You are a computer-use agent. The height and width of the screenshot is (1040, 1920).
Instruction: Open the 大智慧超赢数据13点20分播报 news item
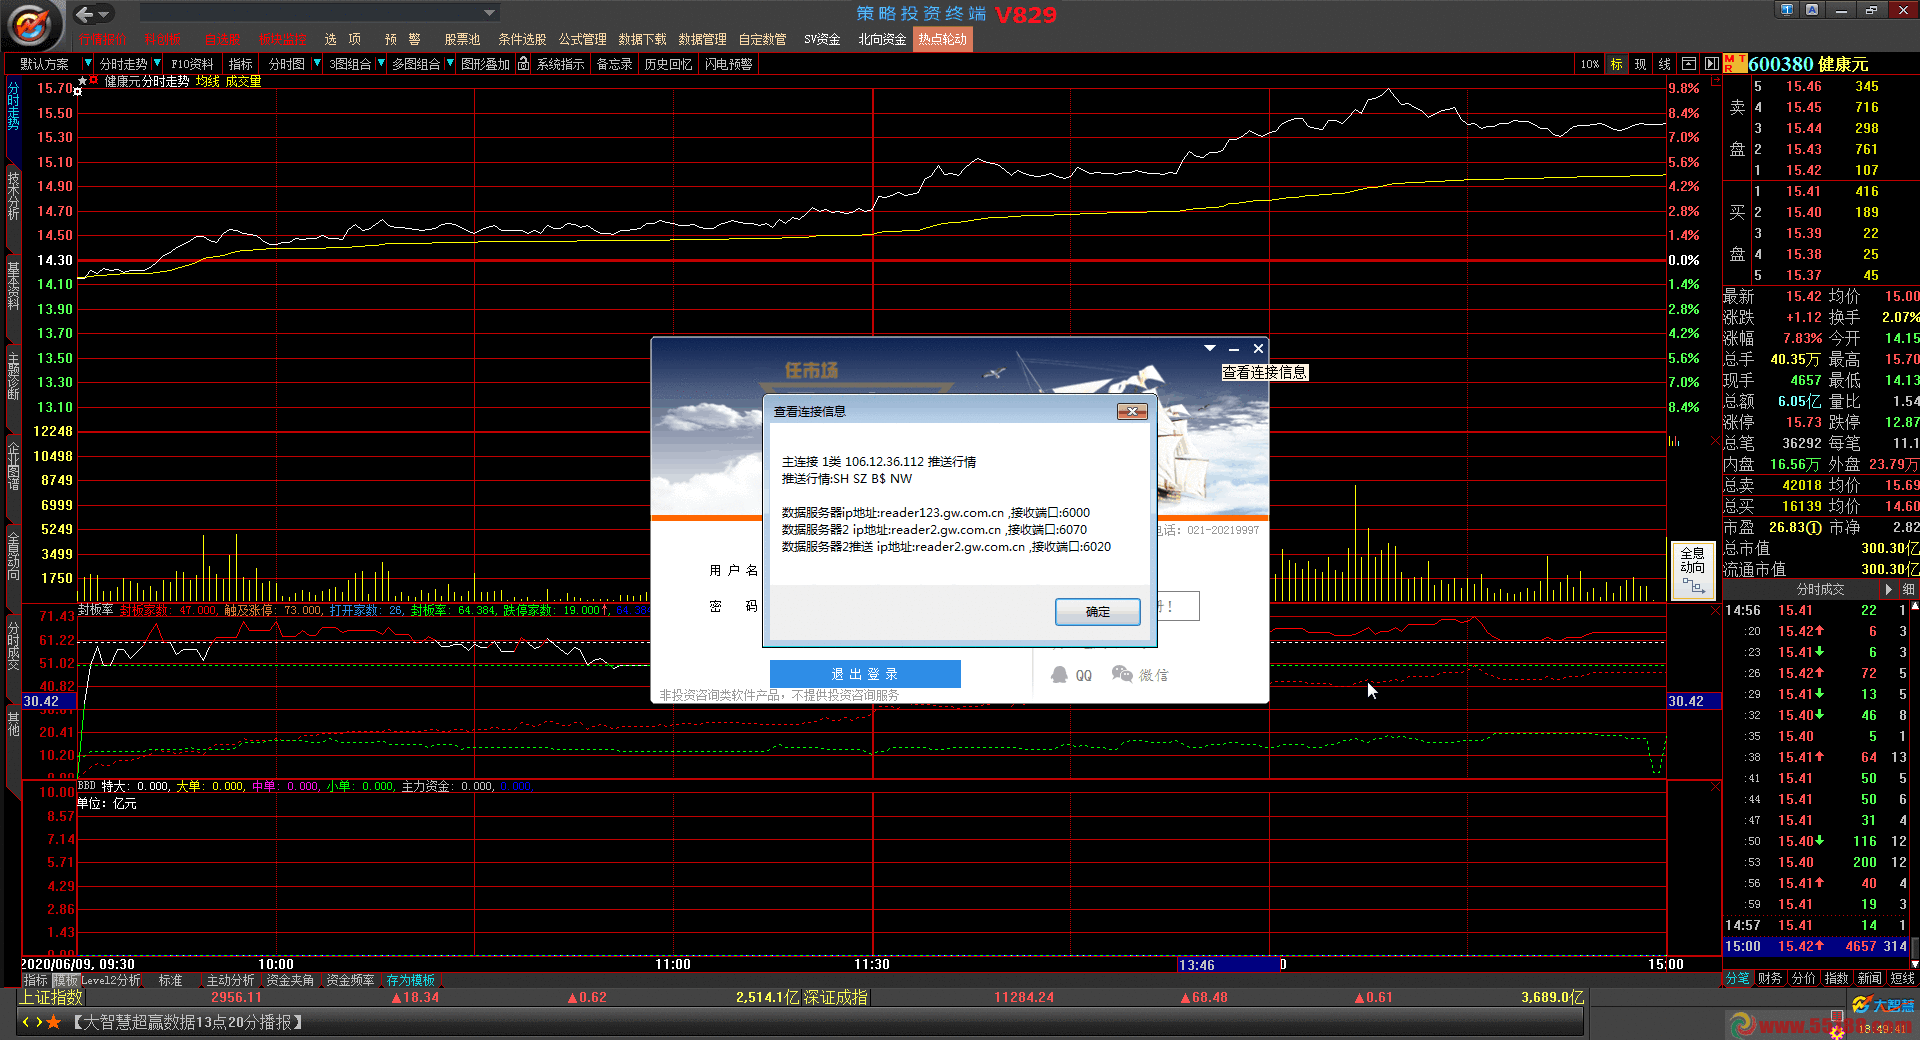[x=186, y=1022]
